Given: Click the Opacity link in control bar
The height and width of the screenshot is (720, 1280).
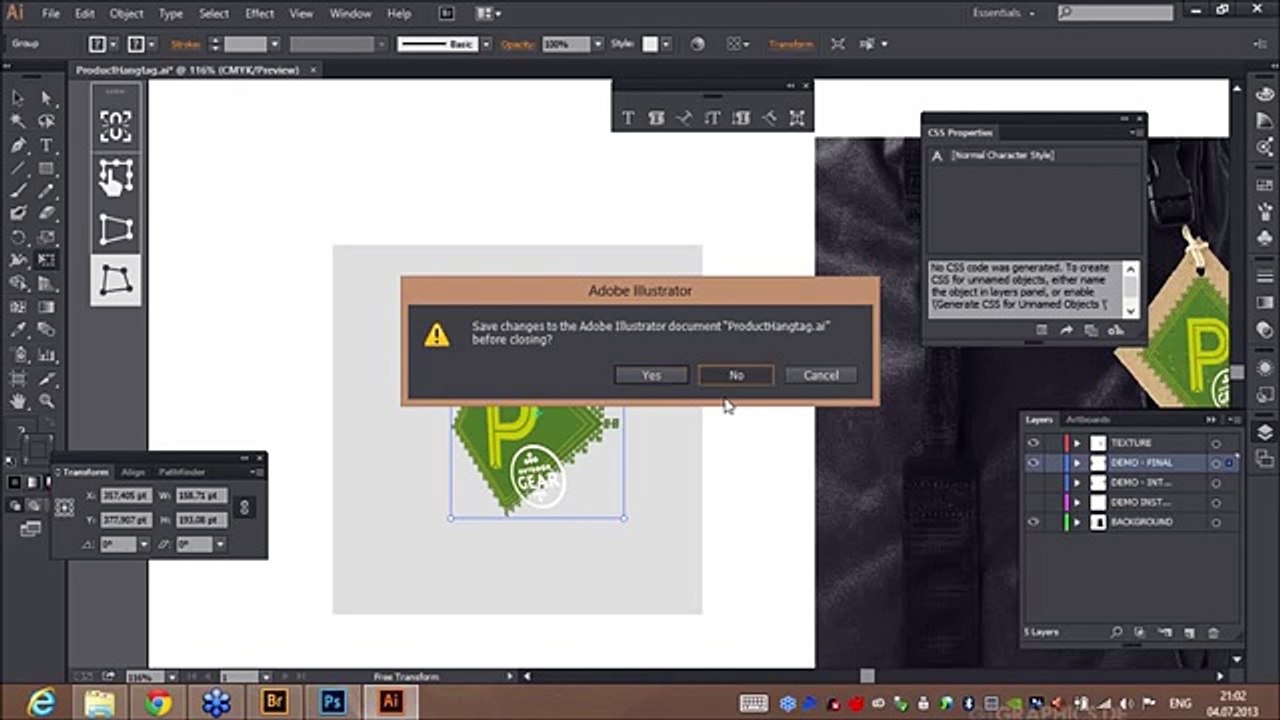Looking at the screenshot, I should [x=518, y=44].
